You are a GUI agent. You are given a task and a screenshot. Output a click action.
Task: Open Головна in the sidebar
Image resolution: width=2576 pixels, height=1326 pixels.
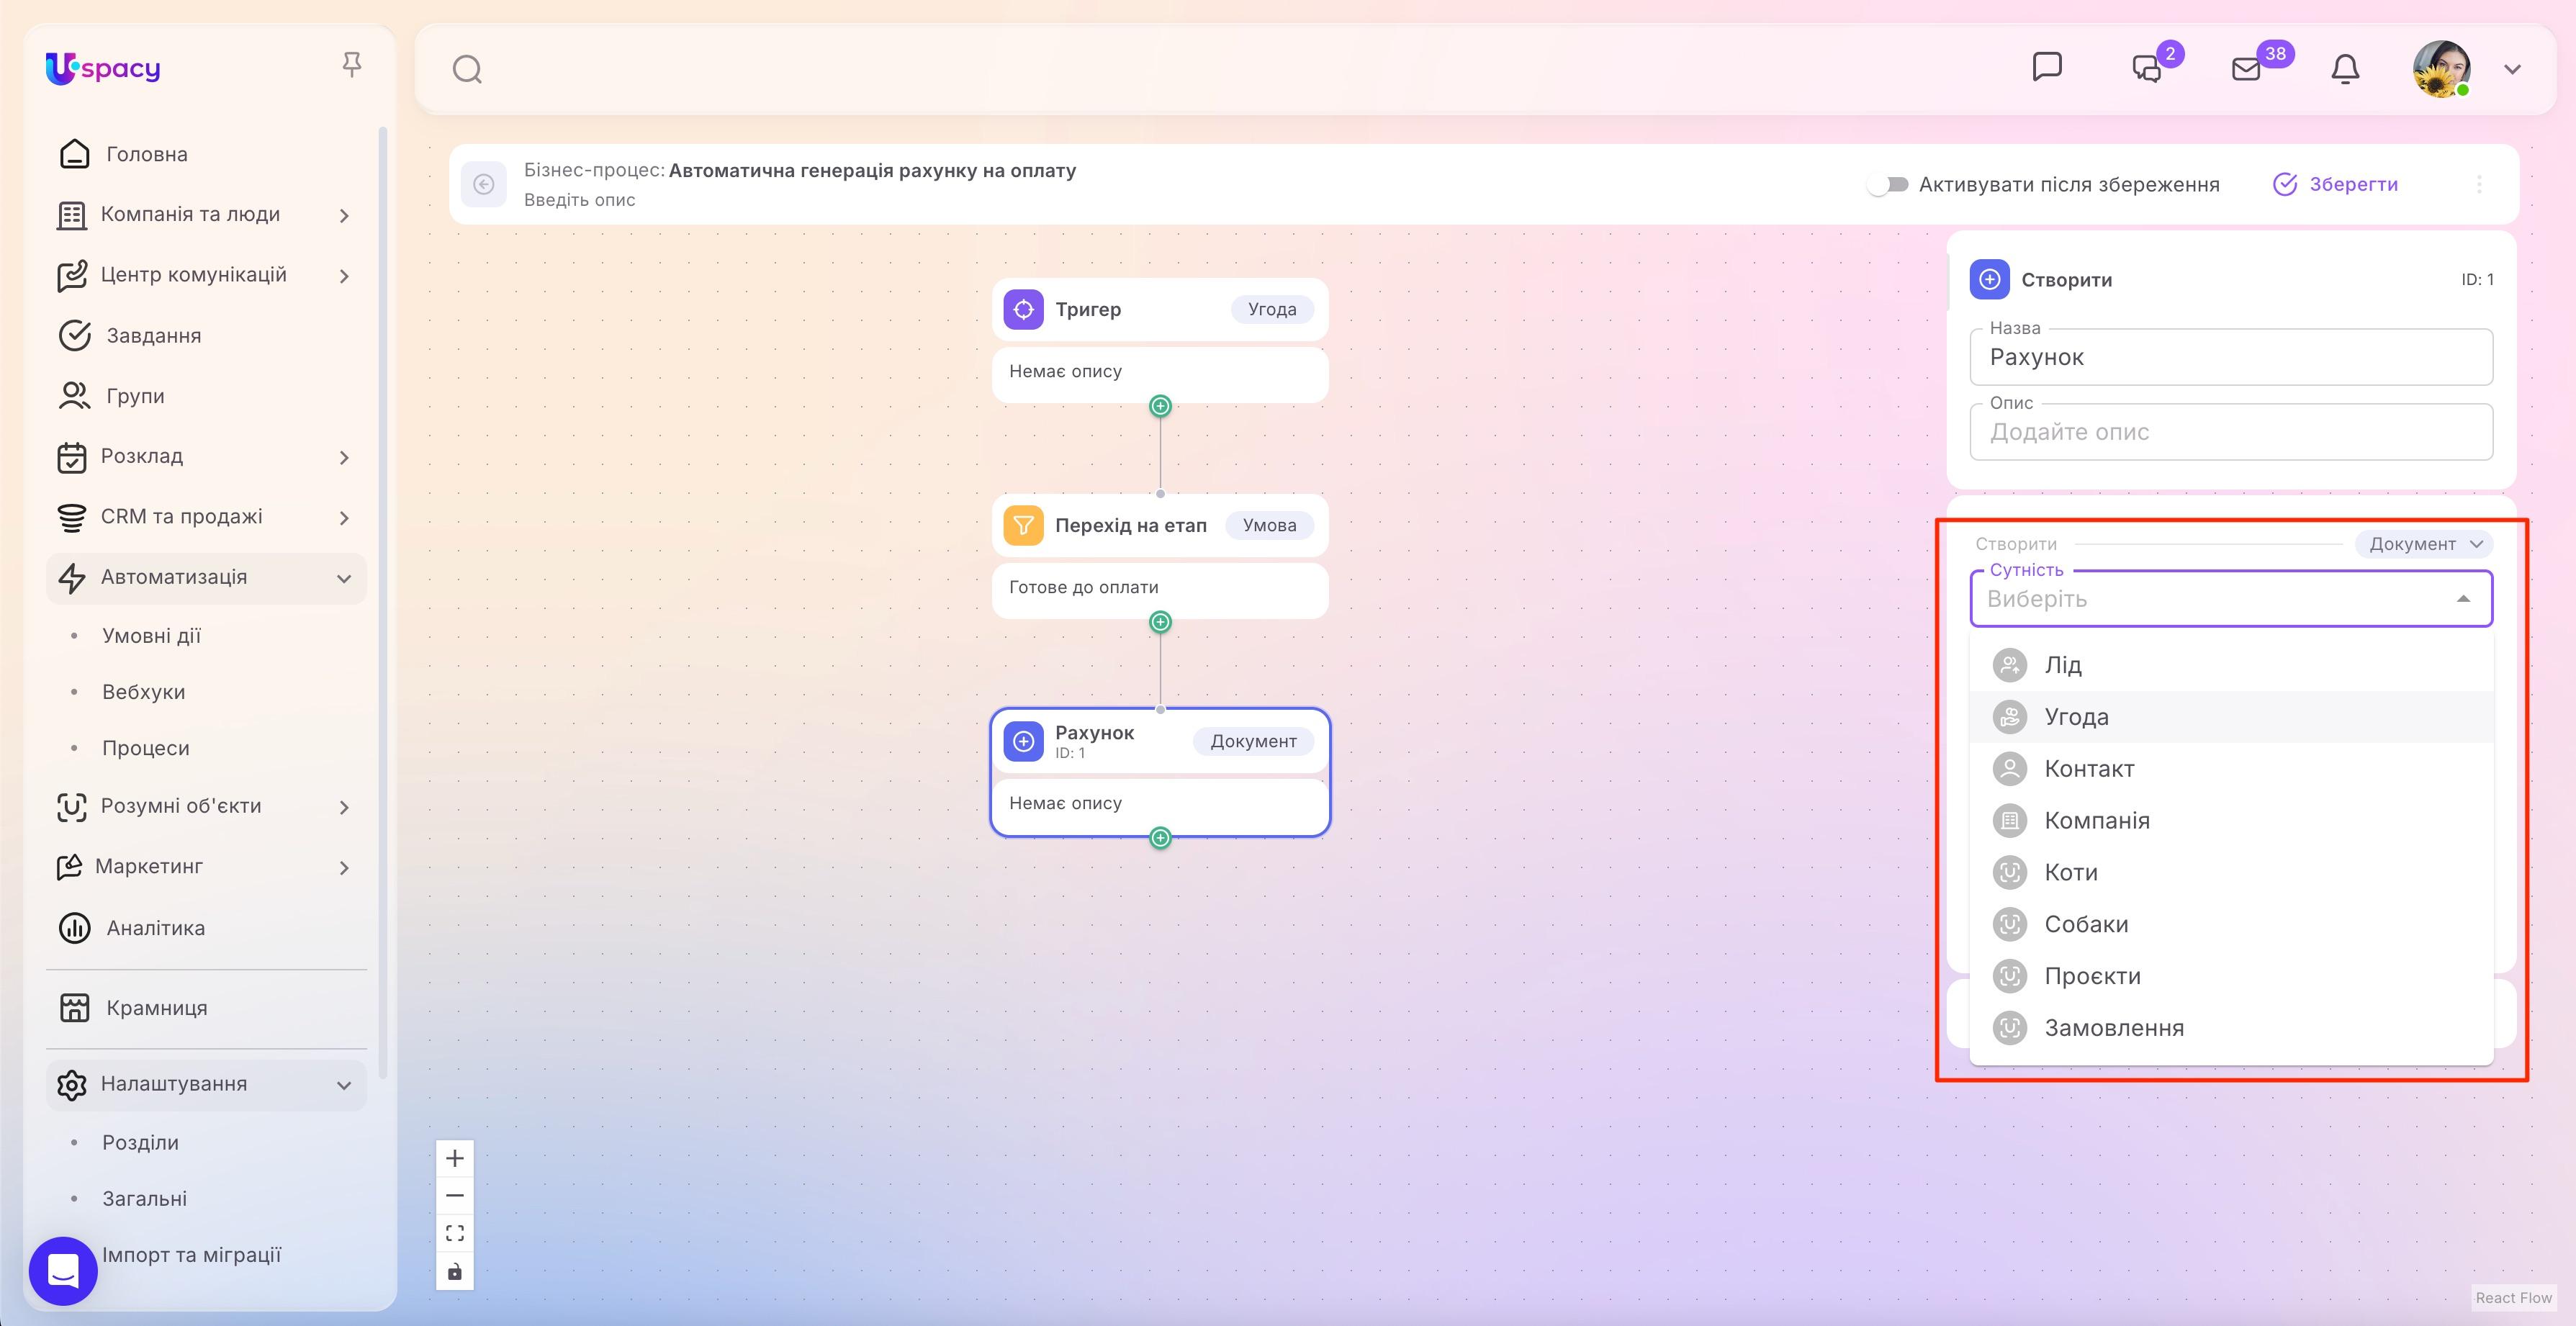pyautogui.click(x=206, y=154)
